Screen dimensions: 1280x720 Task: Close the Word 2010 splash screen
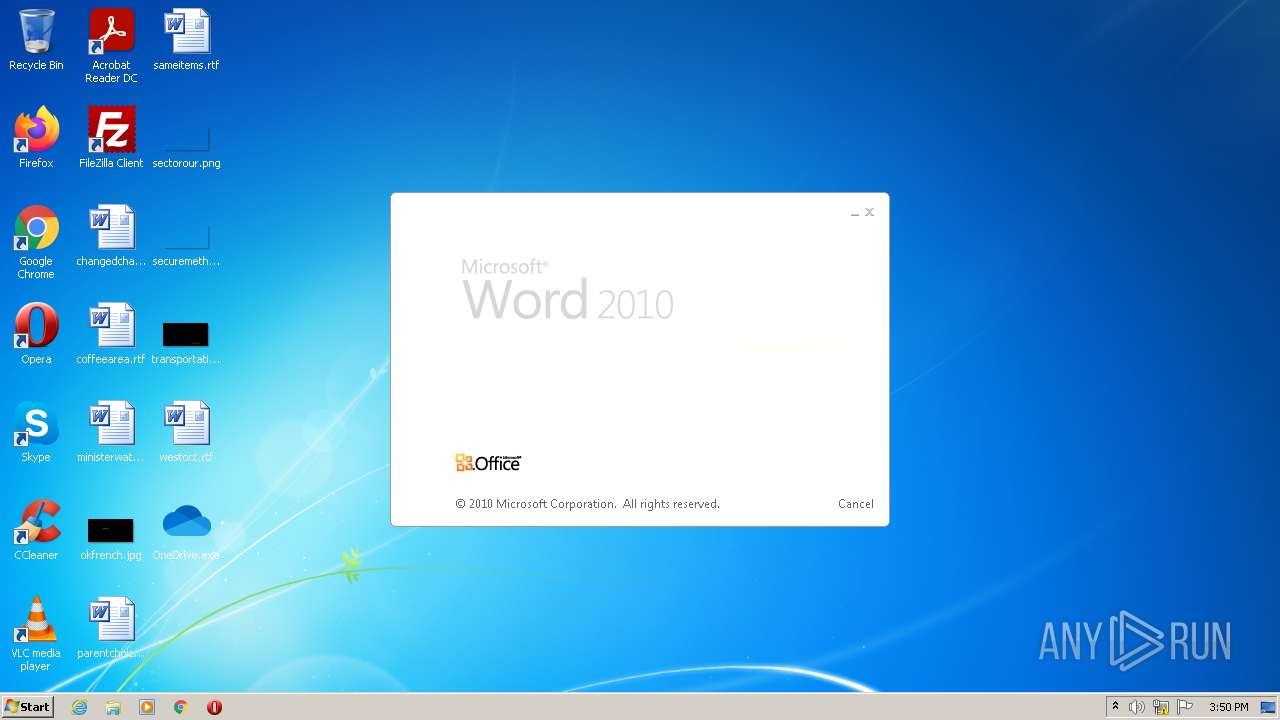point(870,212)
